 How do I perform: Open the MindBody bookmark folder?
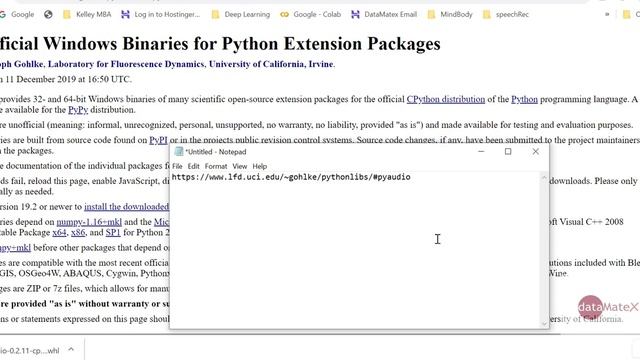450,14
